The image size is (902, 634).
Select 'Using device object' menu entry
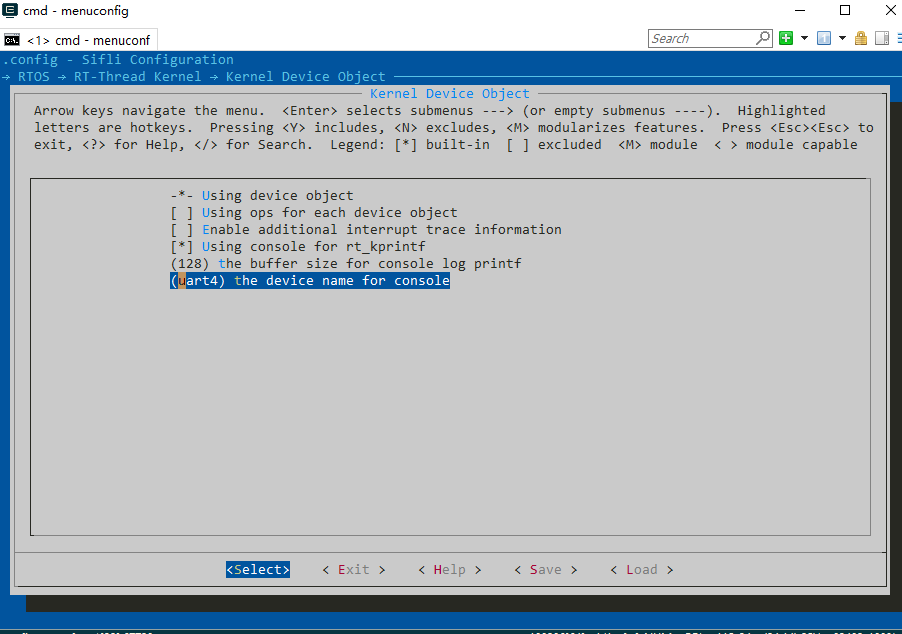pyautogui.click(x=277, y=196)
